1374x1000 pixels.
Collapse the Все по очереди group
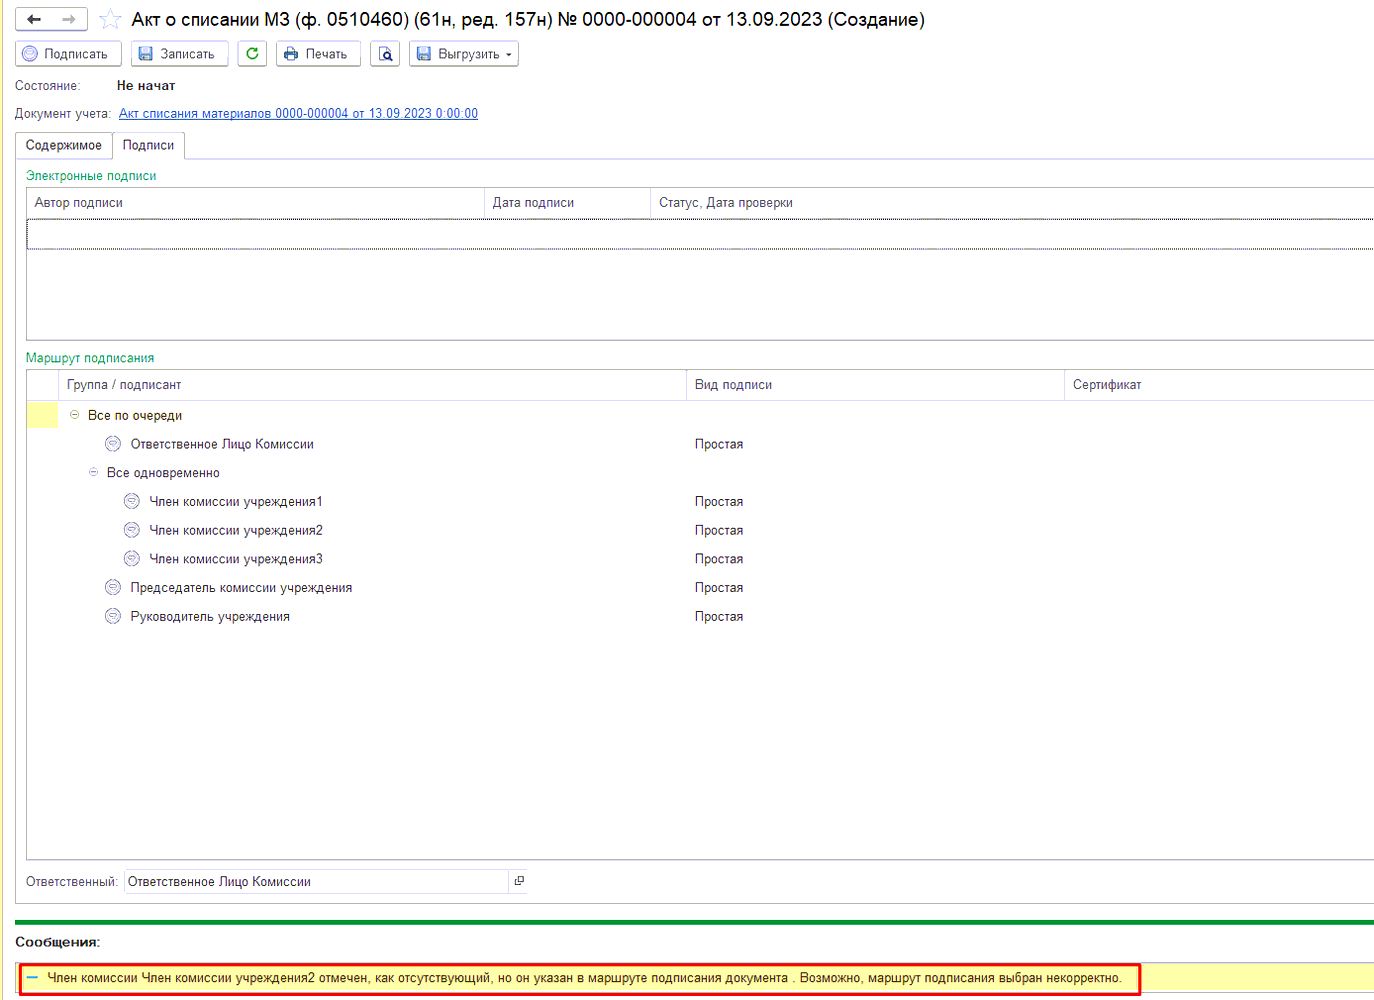[x=74, y=415]
